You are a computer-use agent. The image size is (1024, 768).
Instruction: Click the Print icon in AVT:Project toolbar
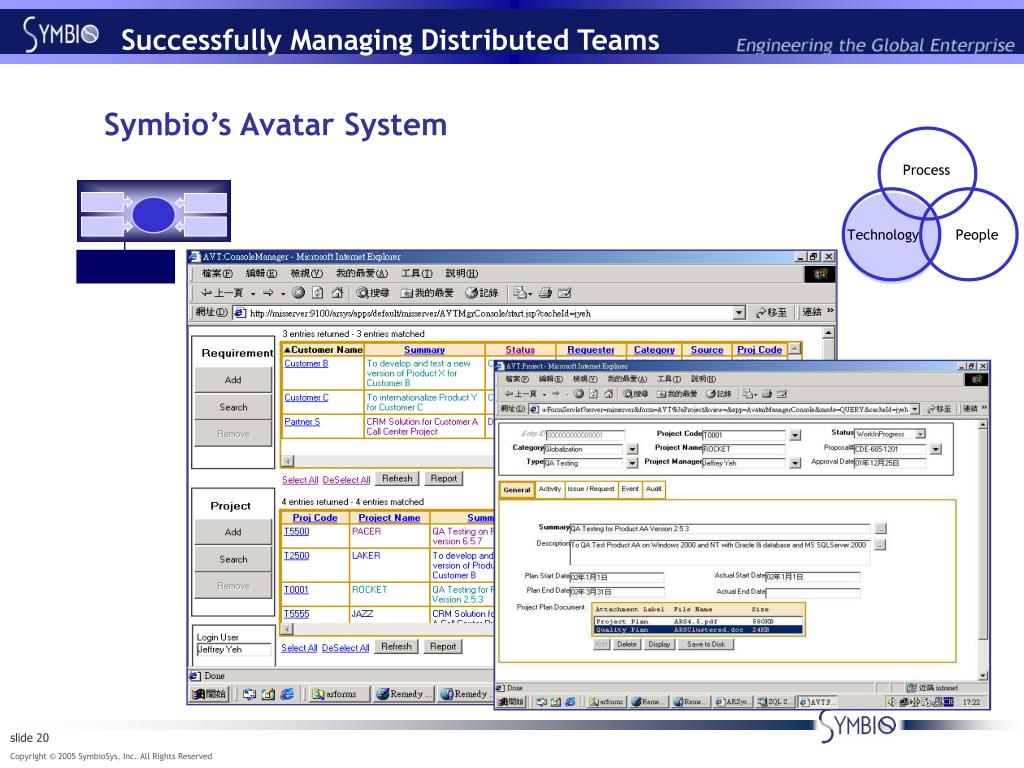click(767, 394)
